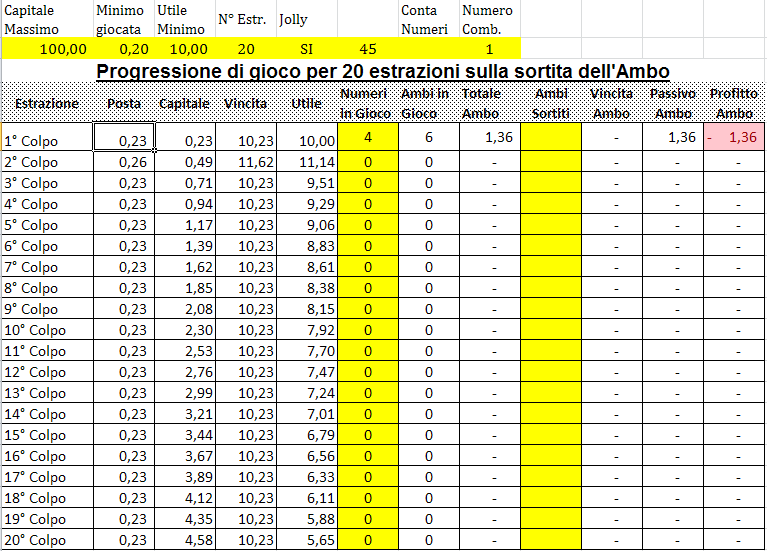
Task: Click the N° Estr. value 20
Action: click(246, 49)
